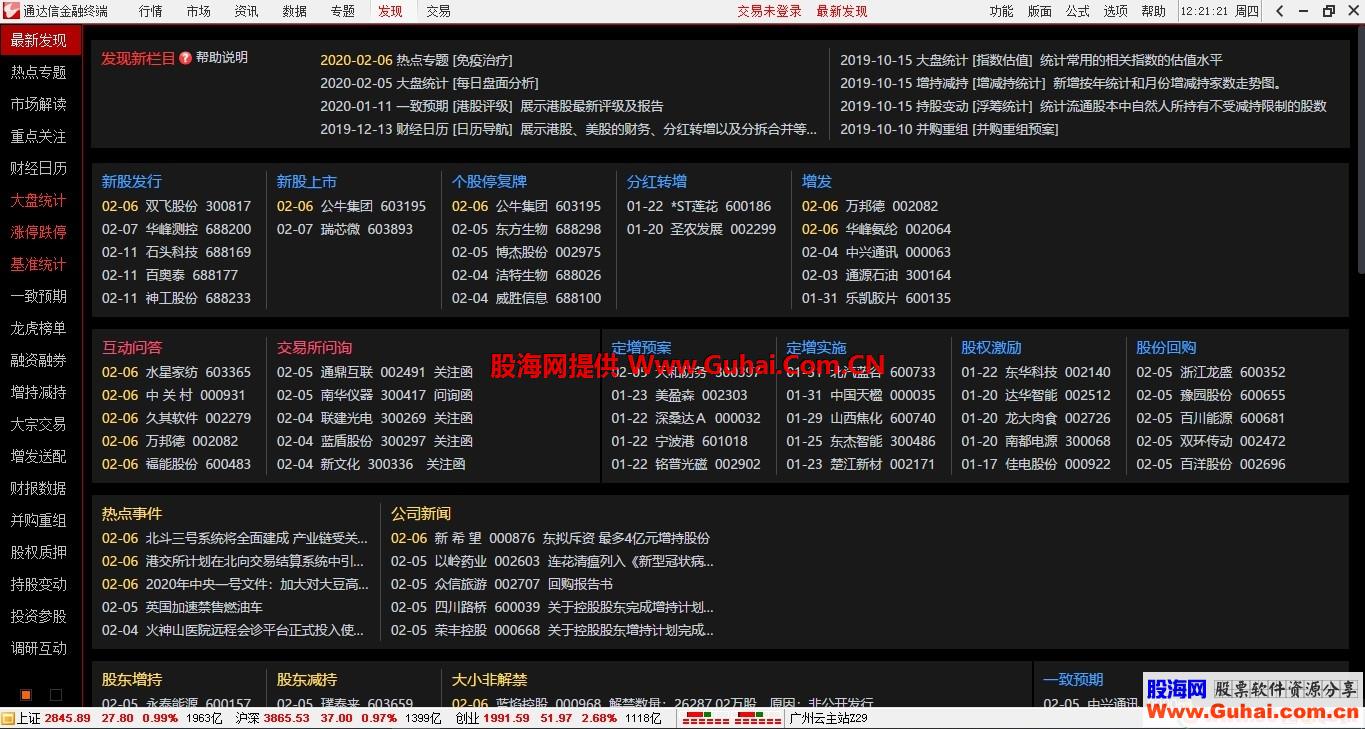Click 交易未登录 login status link
This screenshot has width=1365, height=729.
click(769, 11)
